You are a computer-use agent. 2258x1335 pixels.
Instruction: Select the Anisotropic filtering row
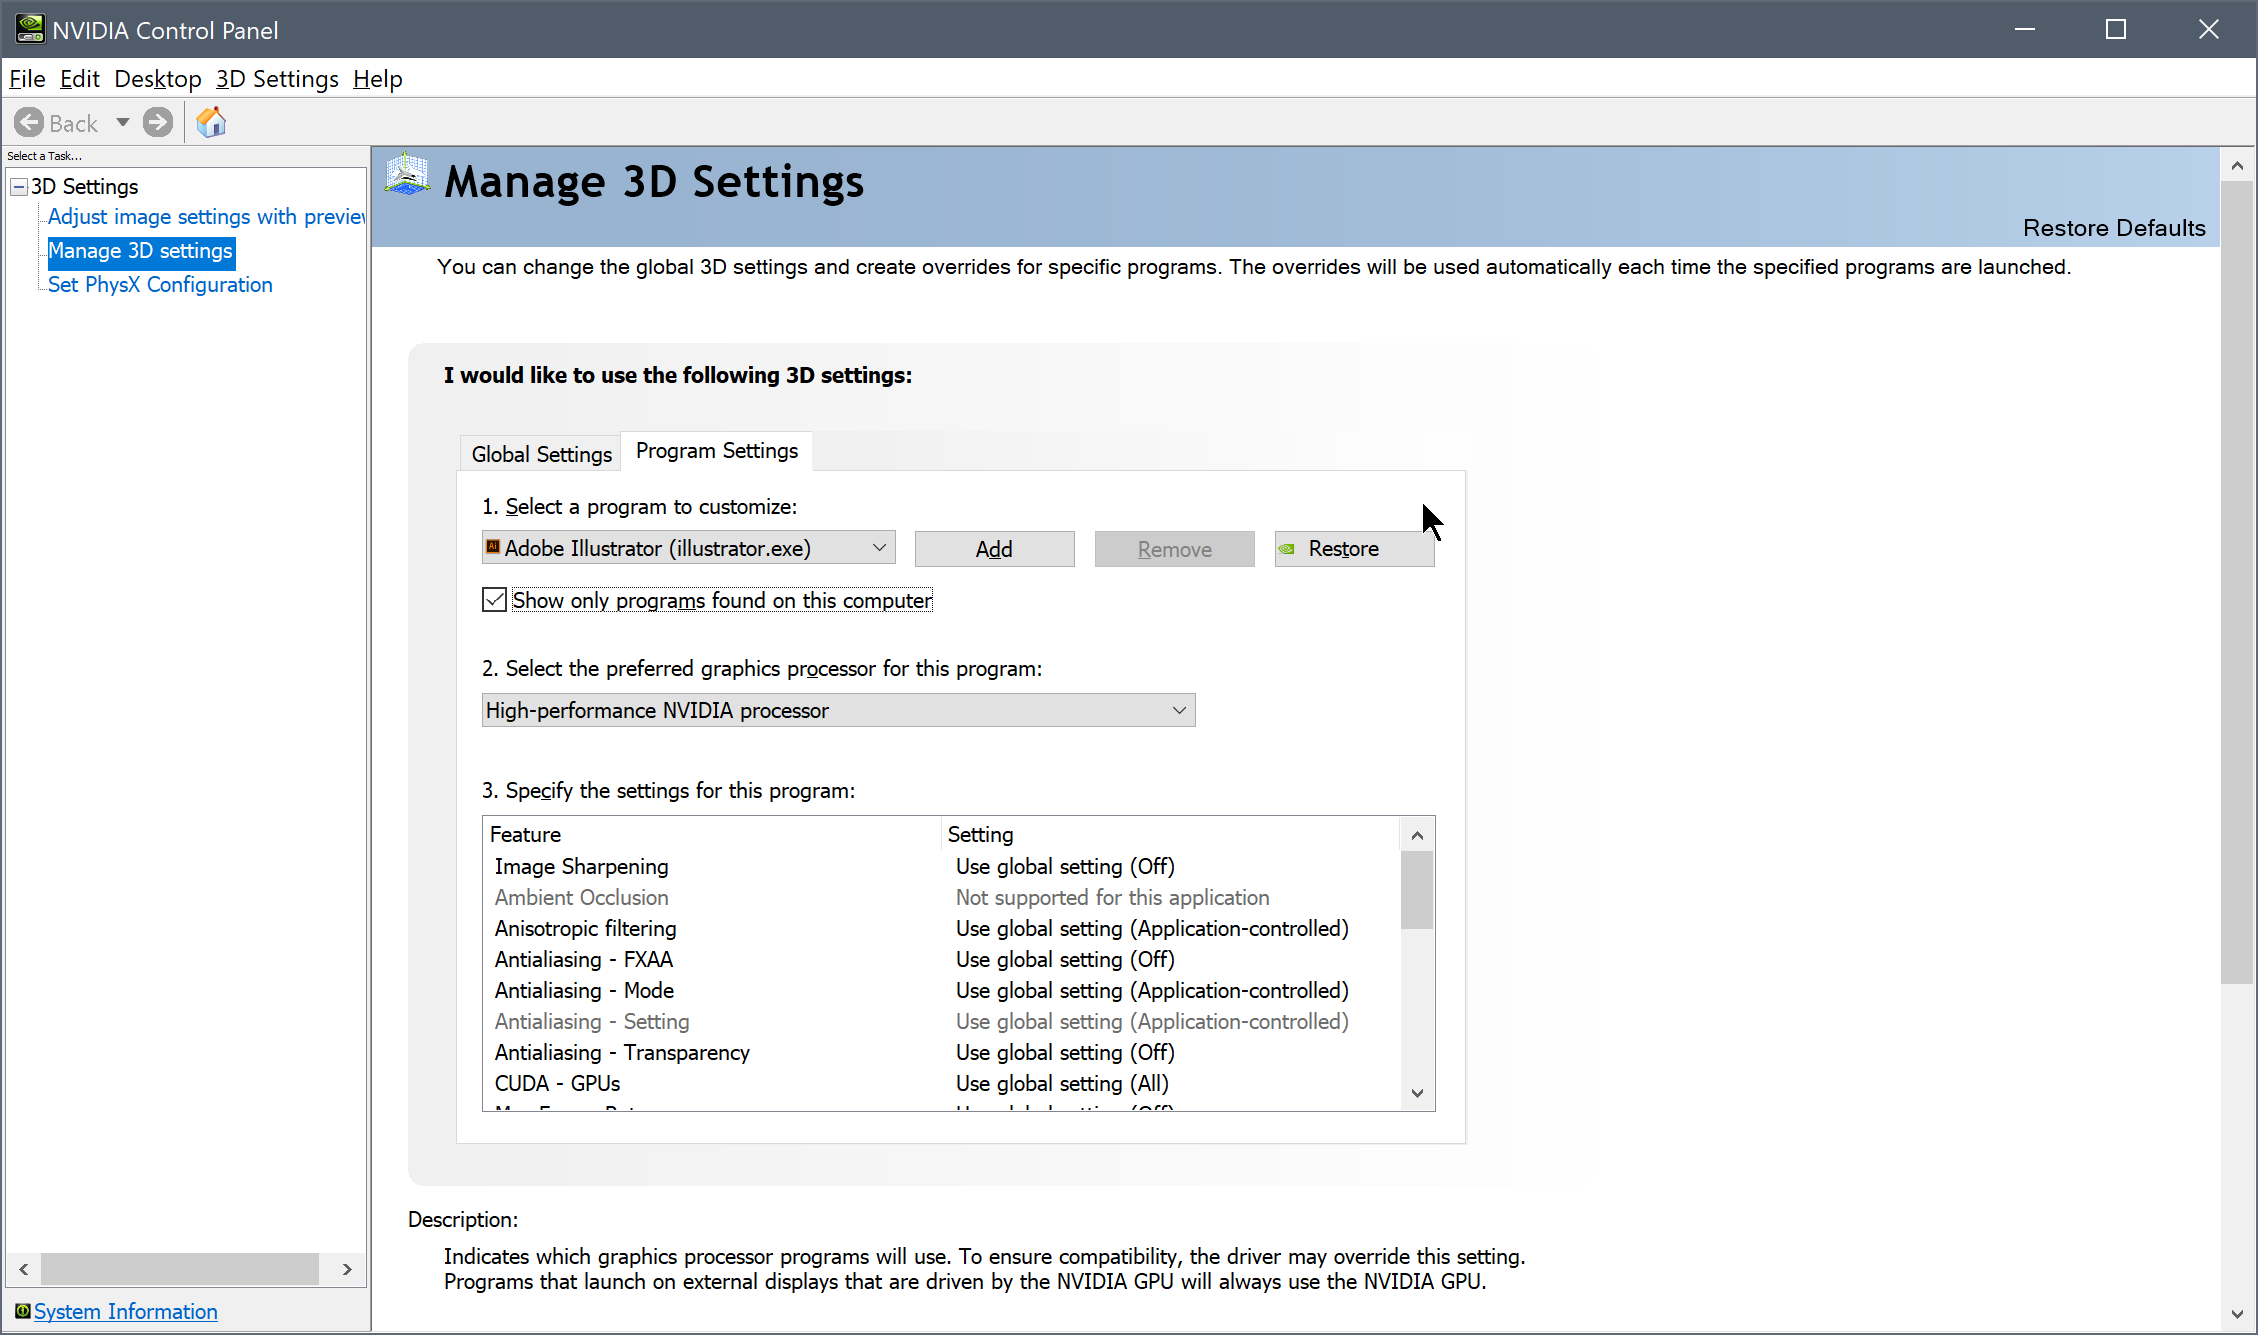pos(586,929)
